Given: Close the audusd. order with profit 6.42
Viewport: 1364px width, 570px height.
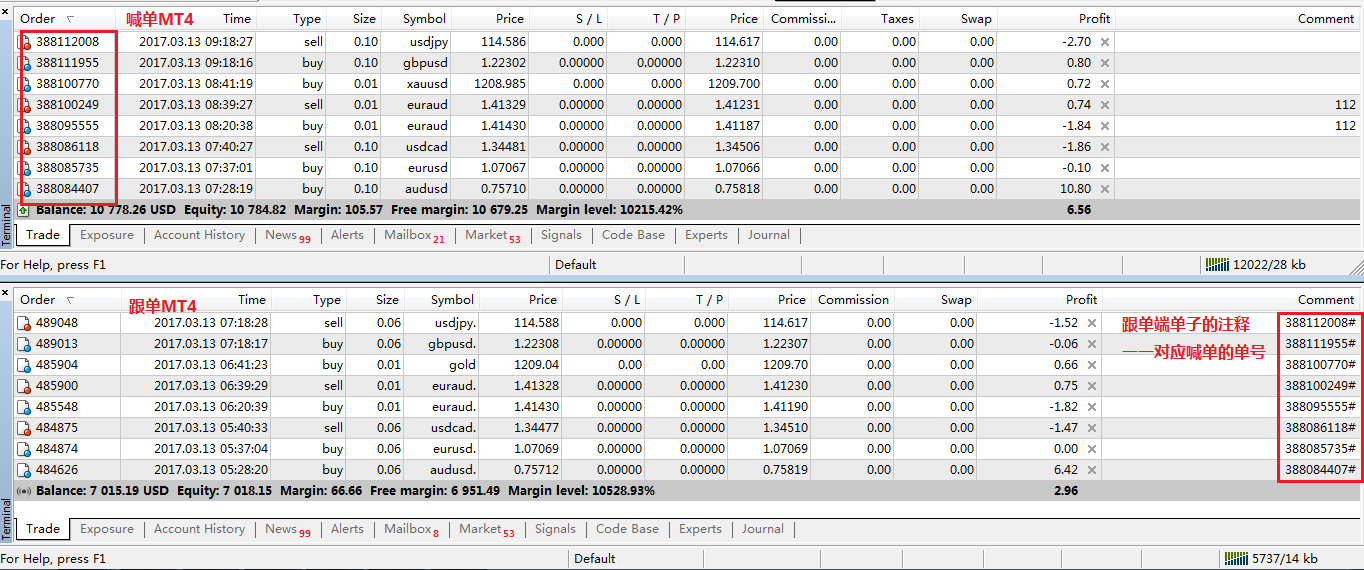Looking at the screenshot, I should [x=1092, y=470].
